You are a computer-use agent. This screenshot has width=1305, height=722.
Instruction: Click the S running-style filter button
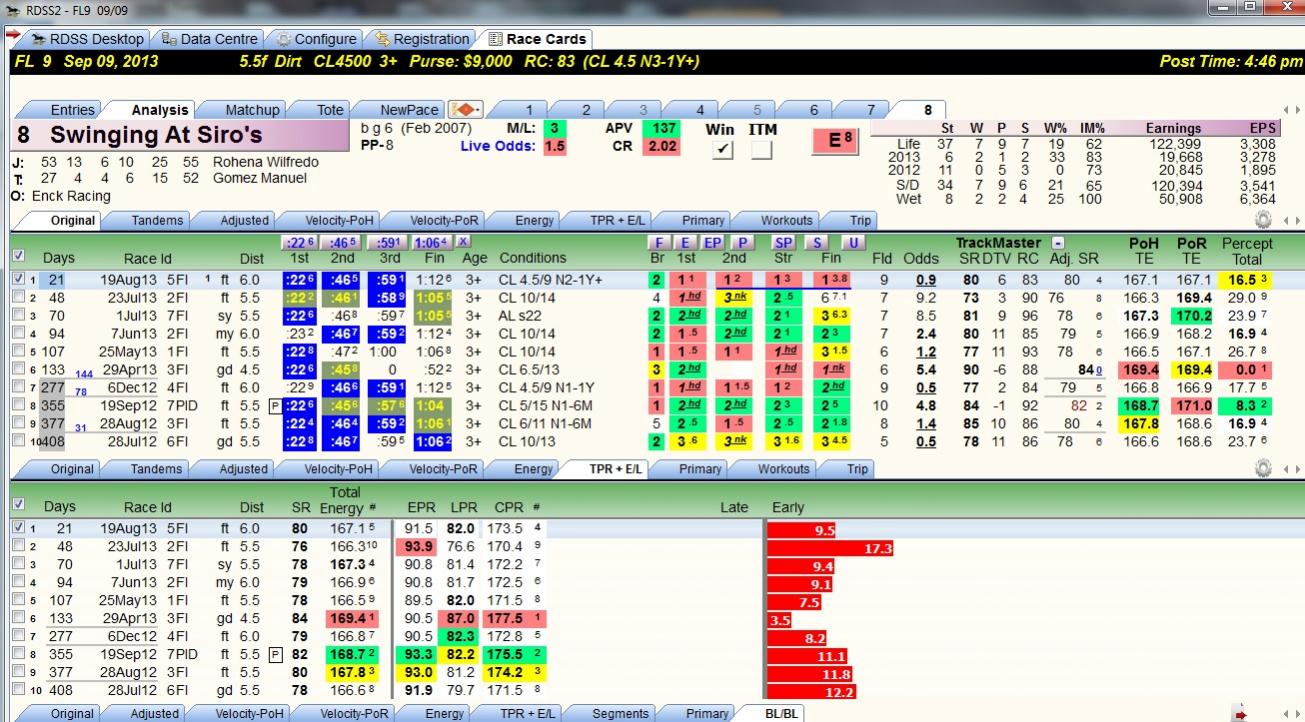click(817, 242)
